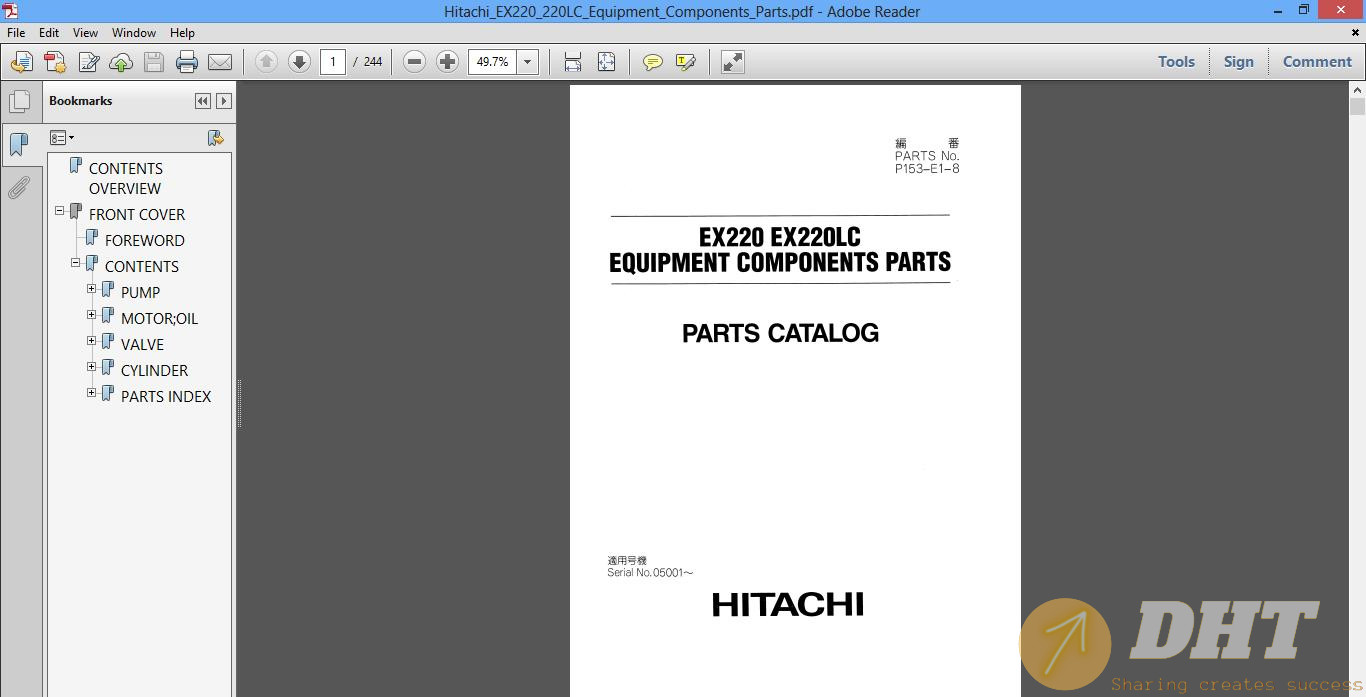The height and width of the screenshot is (697, 1366).
Task: Expand the CYLINDER bookmark node
Action: click(92, 367)
